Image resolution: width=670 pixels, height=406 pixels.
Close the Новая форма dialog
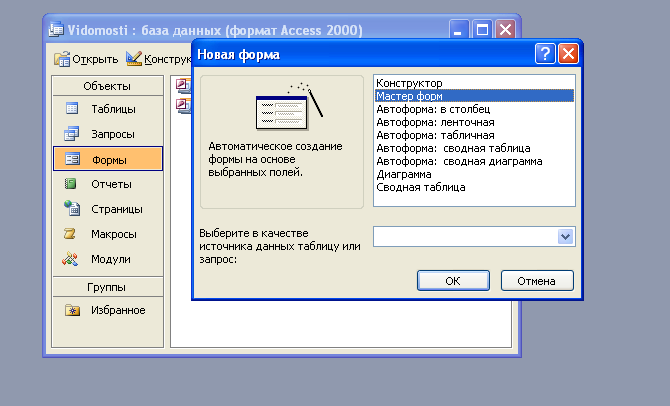(568, 54)
